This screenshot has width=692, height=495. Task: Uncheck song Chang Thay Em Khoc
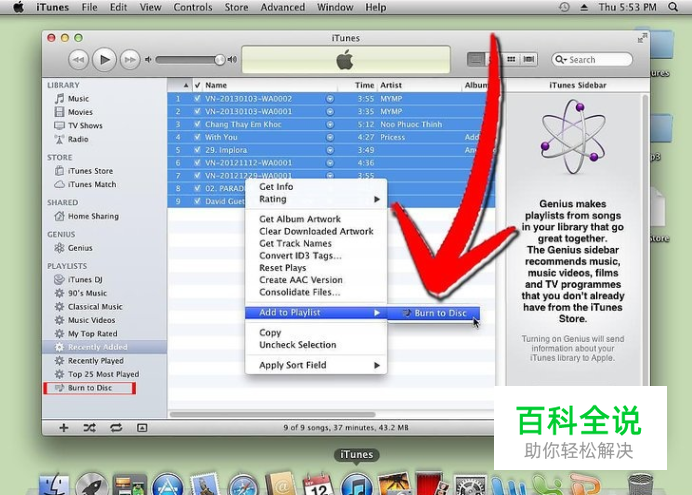pos(197,124)
